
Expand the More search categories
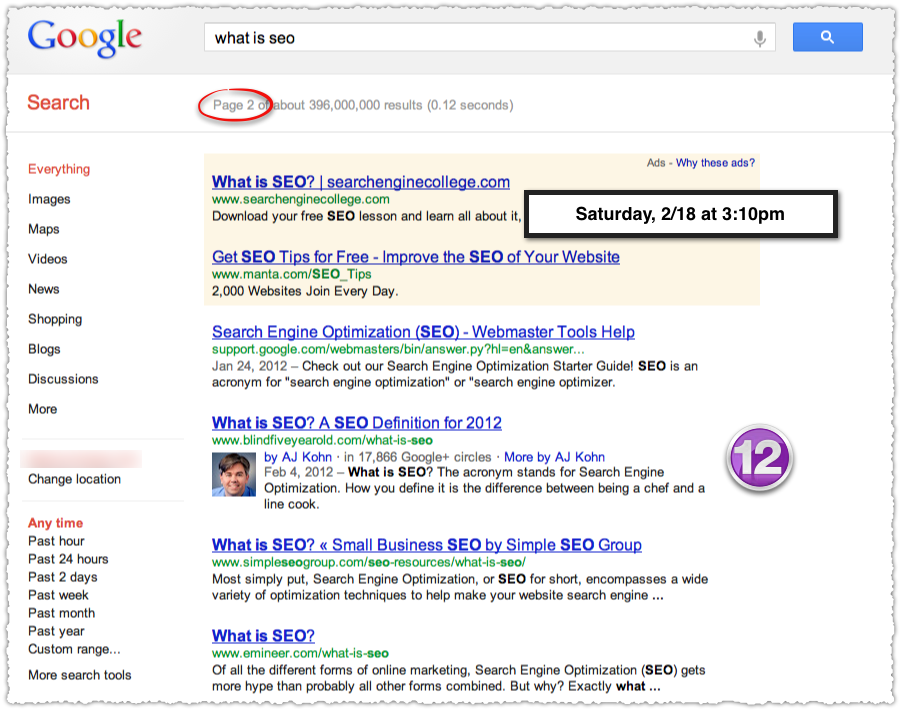coord(42,409)
